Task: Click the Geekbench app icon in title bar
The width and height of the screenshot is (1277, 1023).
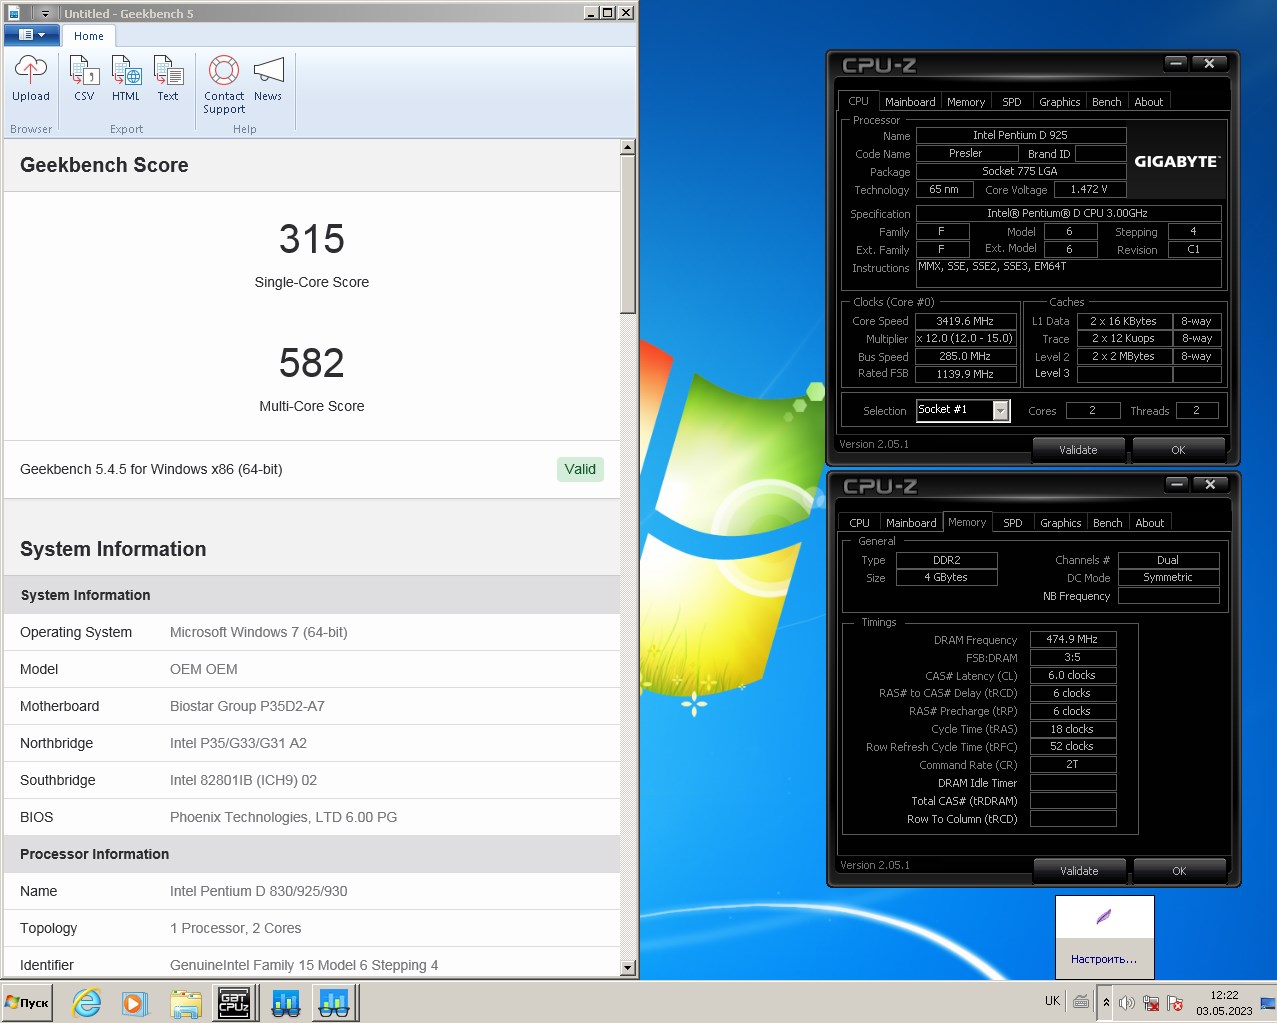Action: [14, 13]
